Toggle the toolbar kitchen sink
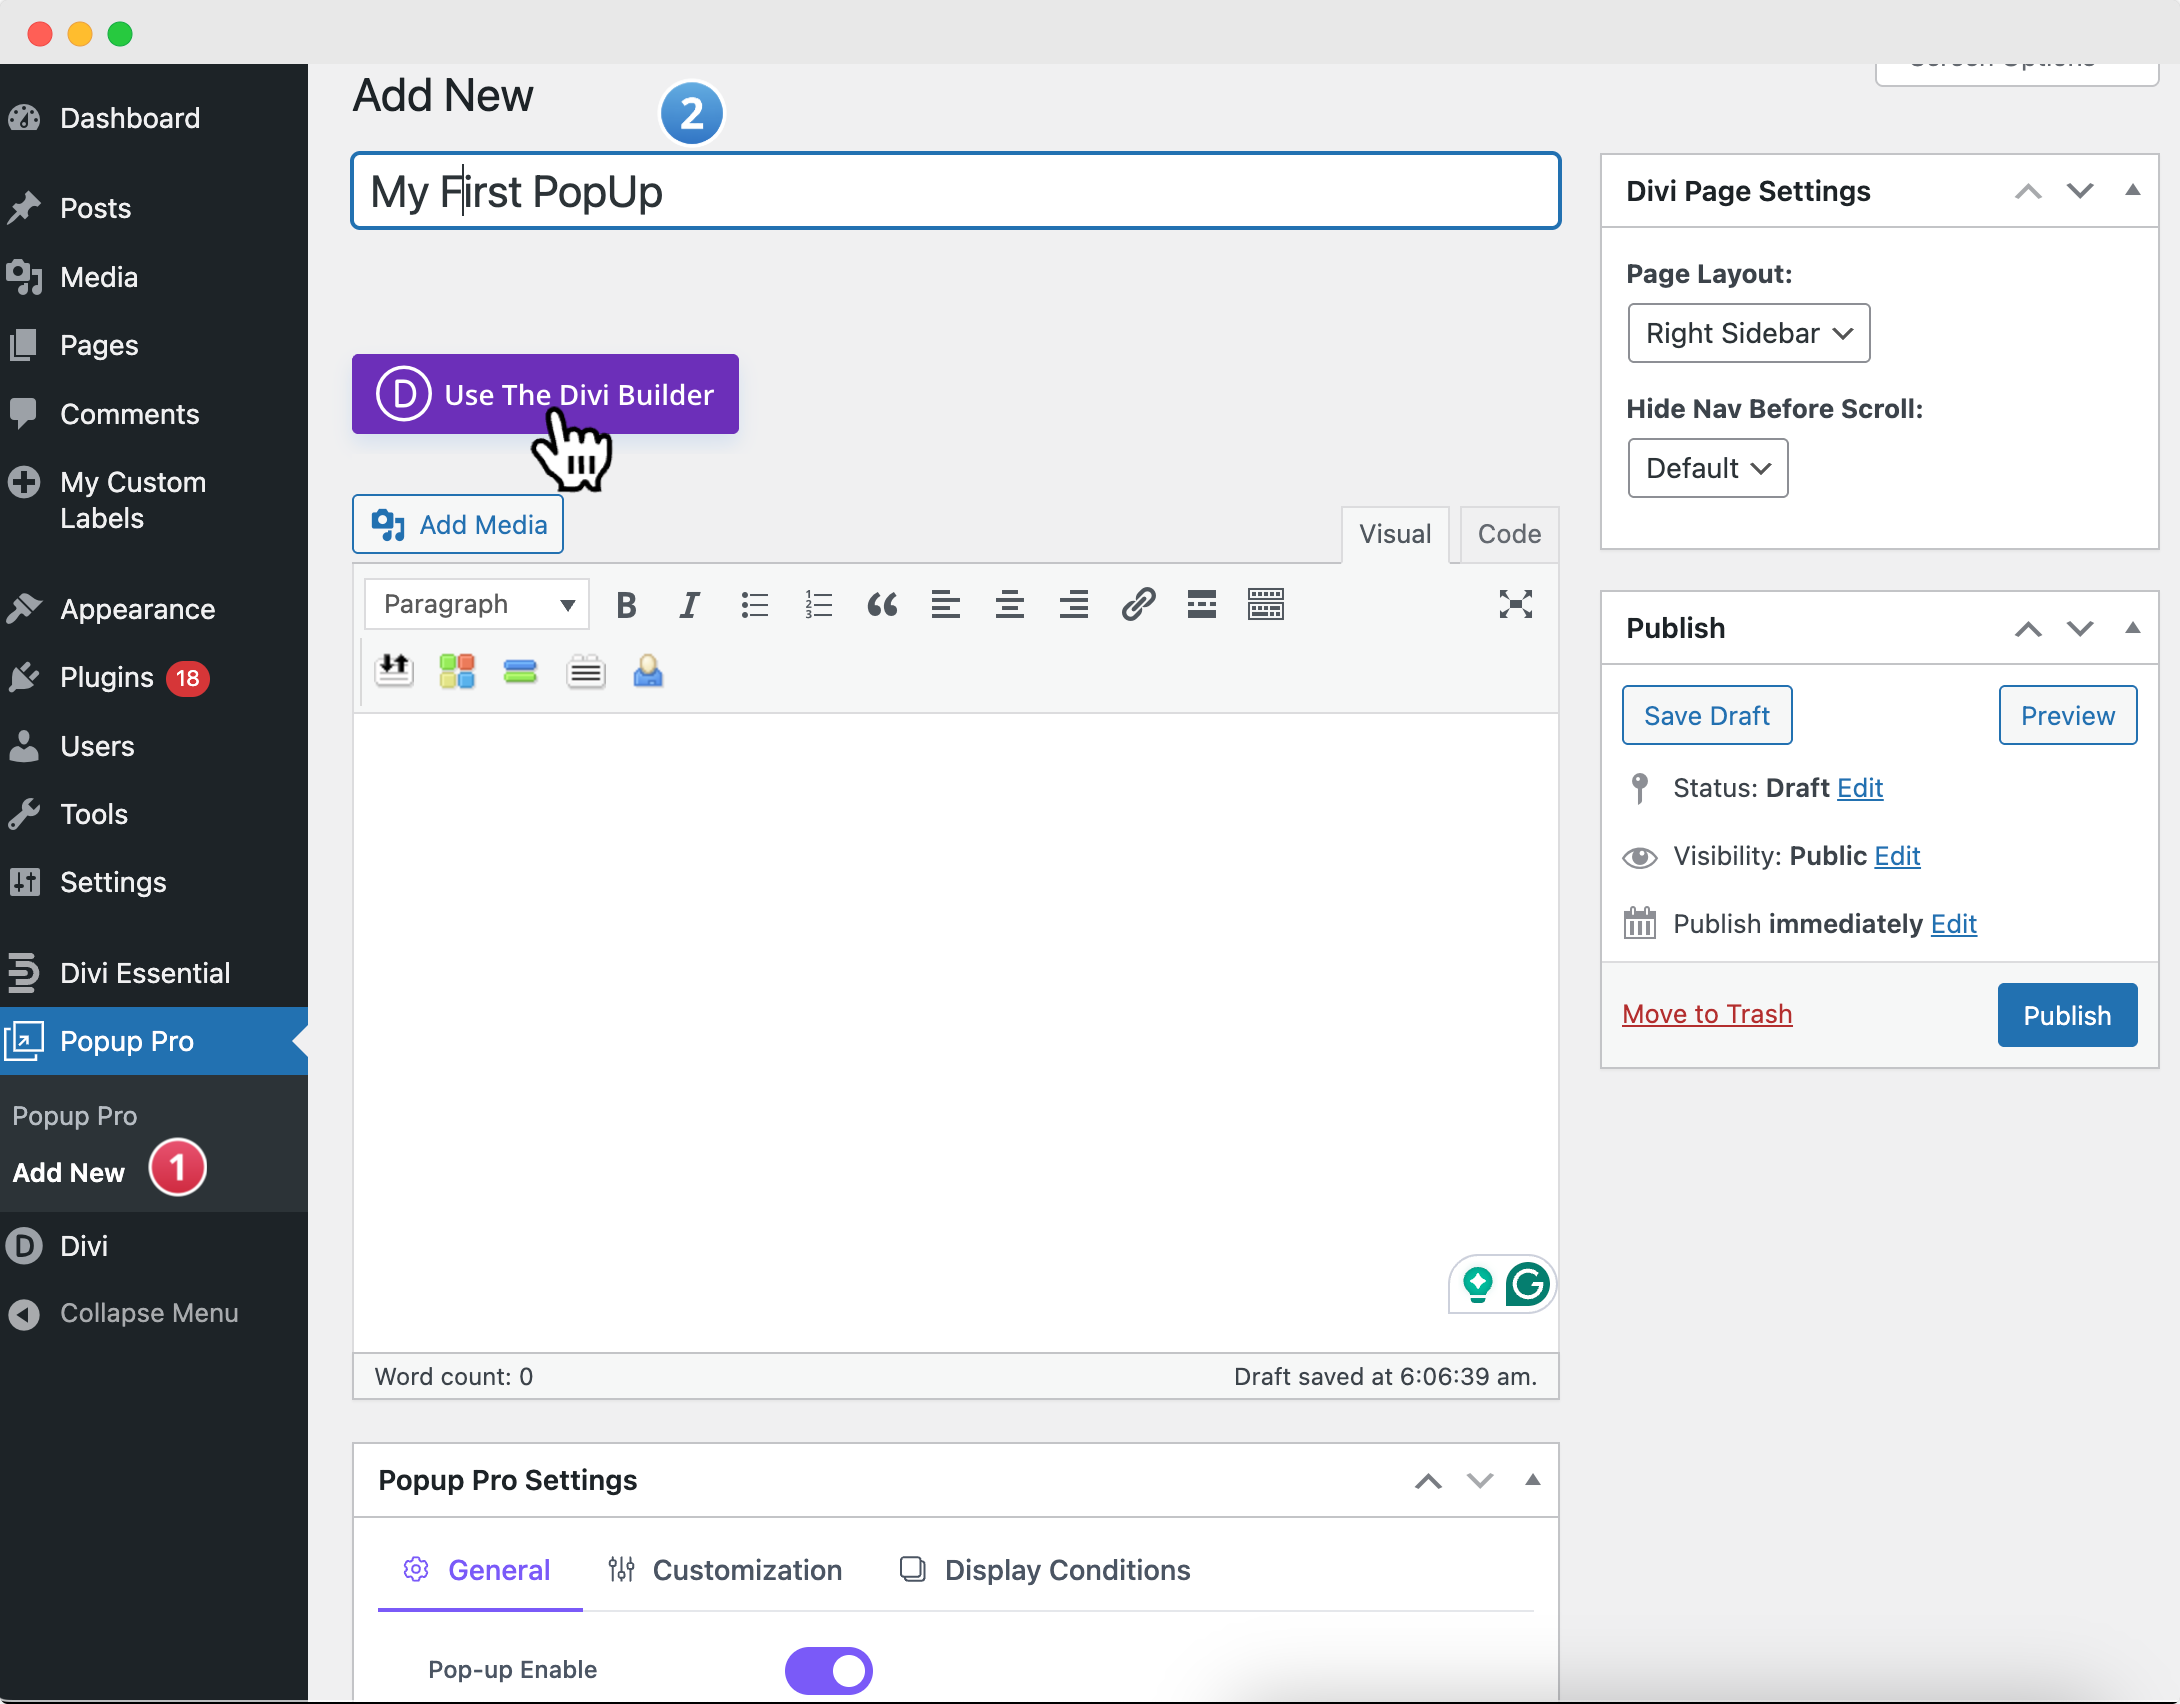2180x1704 pixels. tap(1266, 604)
